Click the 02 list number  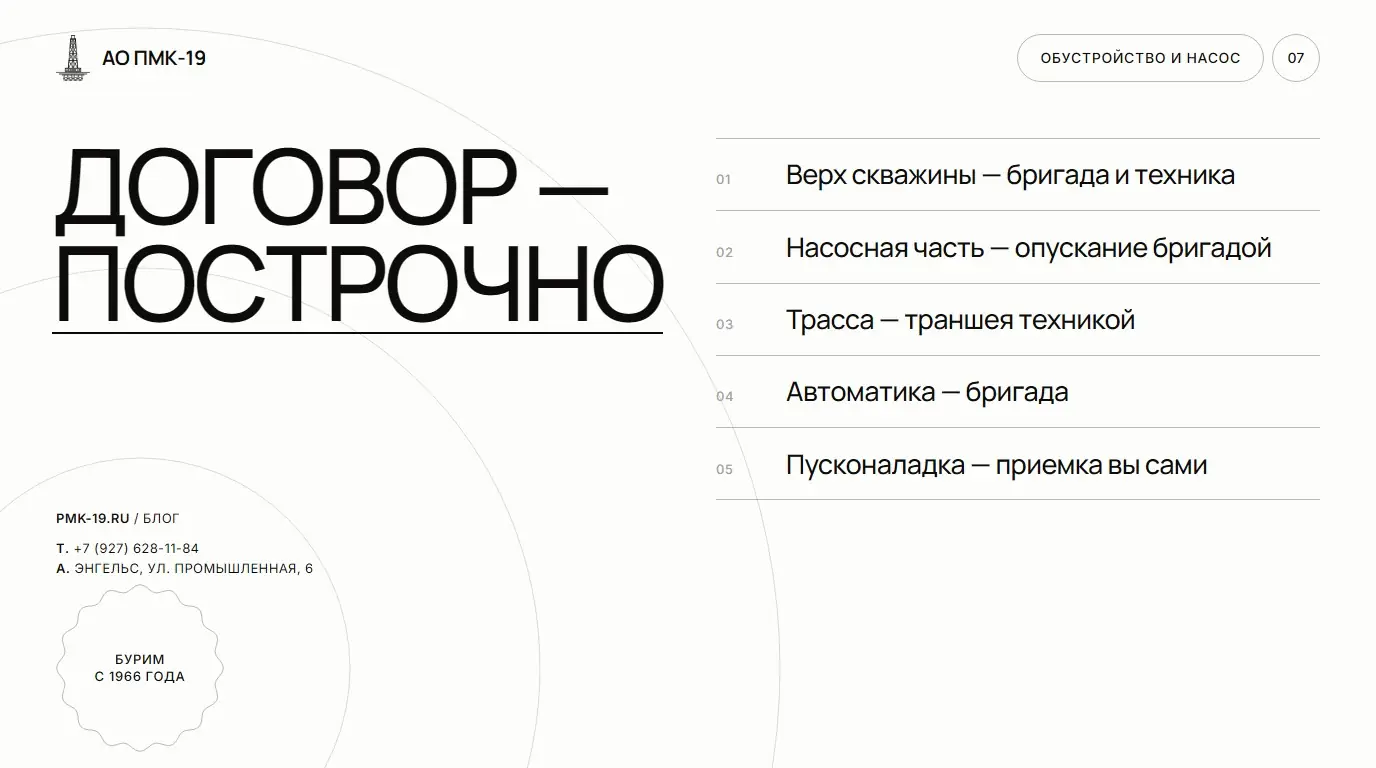click(725, 252)
